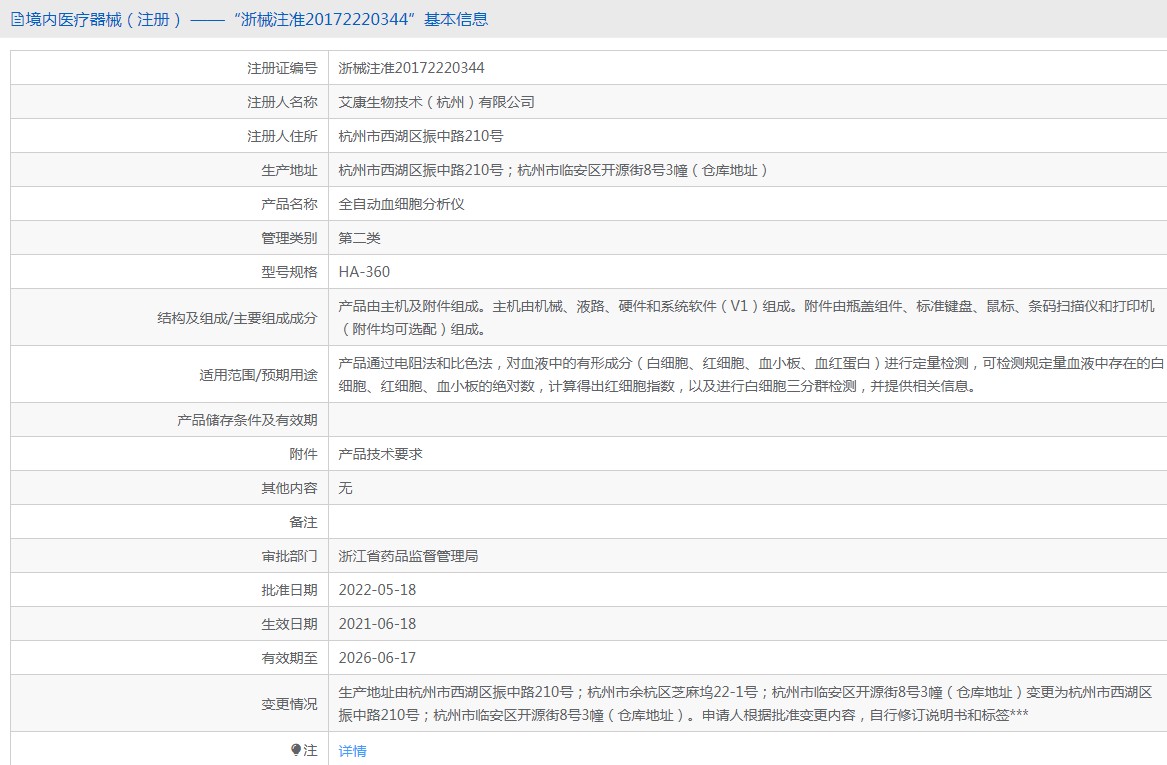Click the lightbulb icon beside 注
The height and width of the screenshot is (765, 1167).
[x=296, y=749]
